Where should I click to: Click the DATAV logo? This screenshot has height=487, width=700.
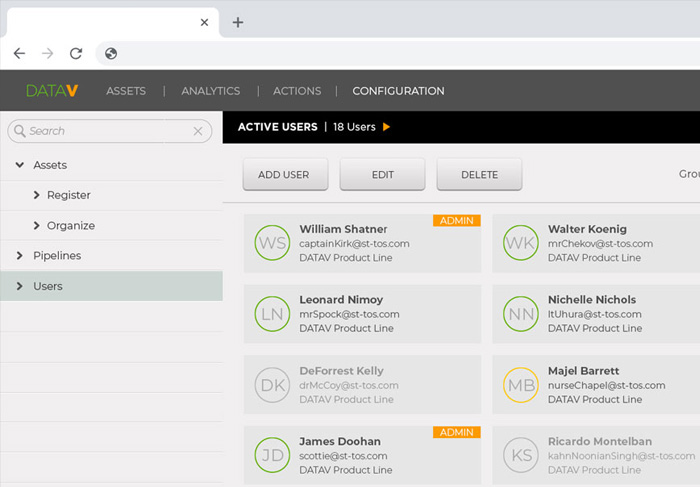[52, 91]
